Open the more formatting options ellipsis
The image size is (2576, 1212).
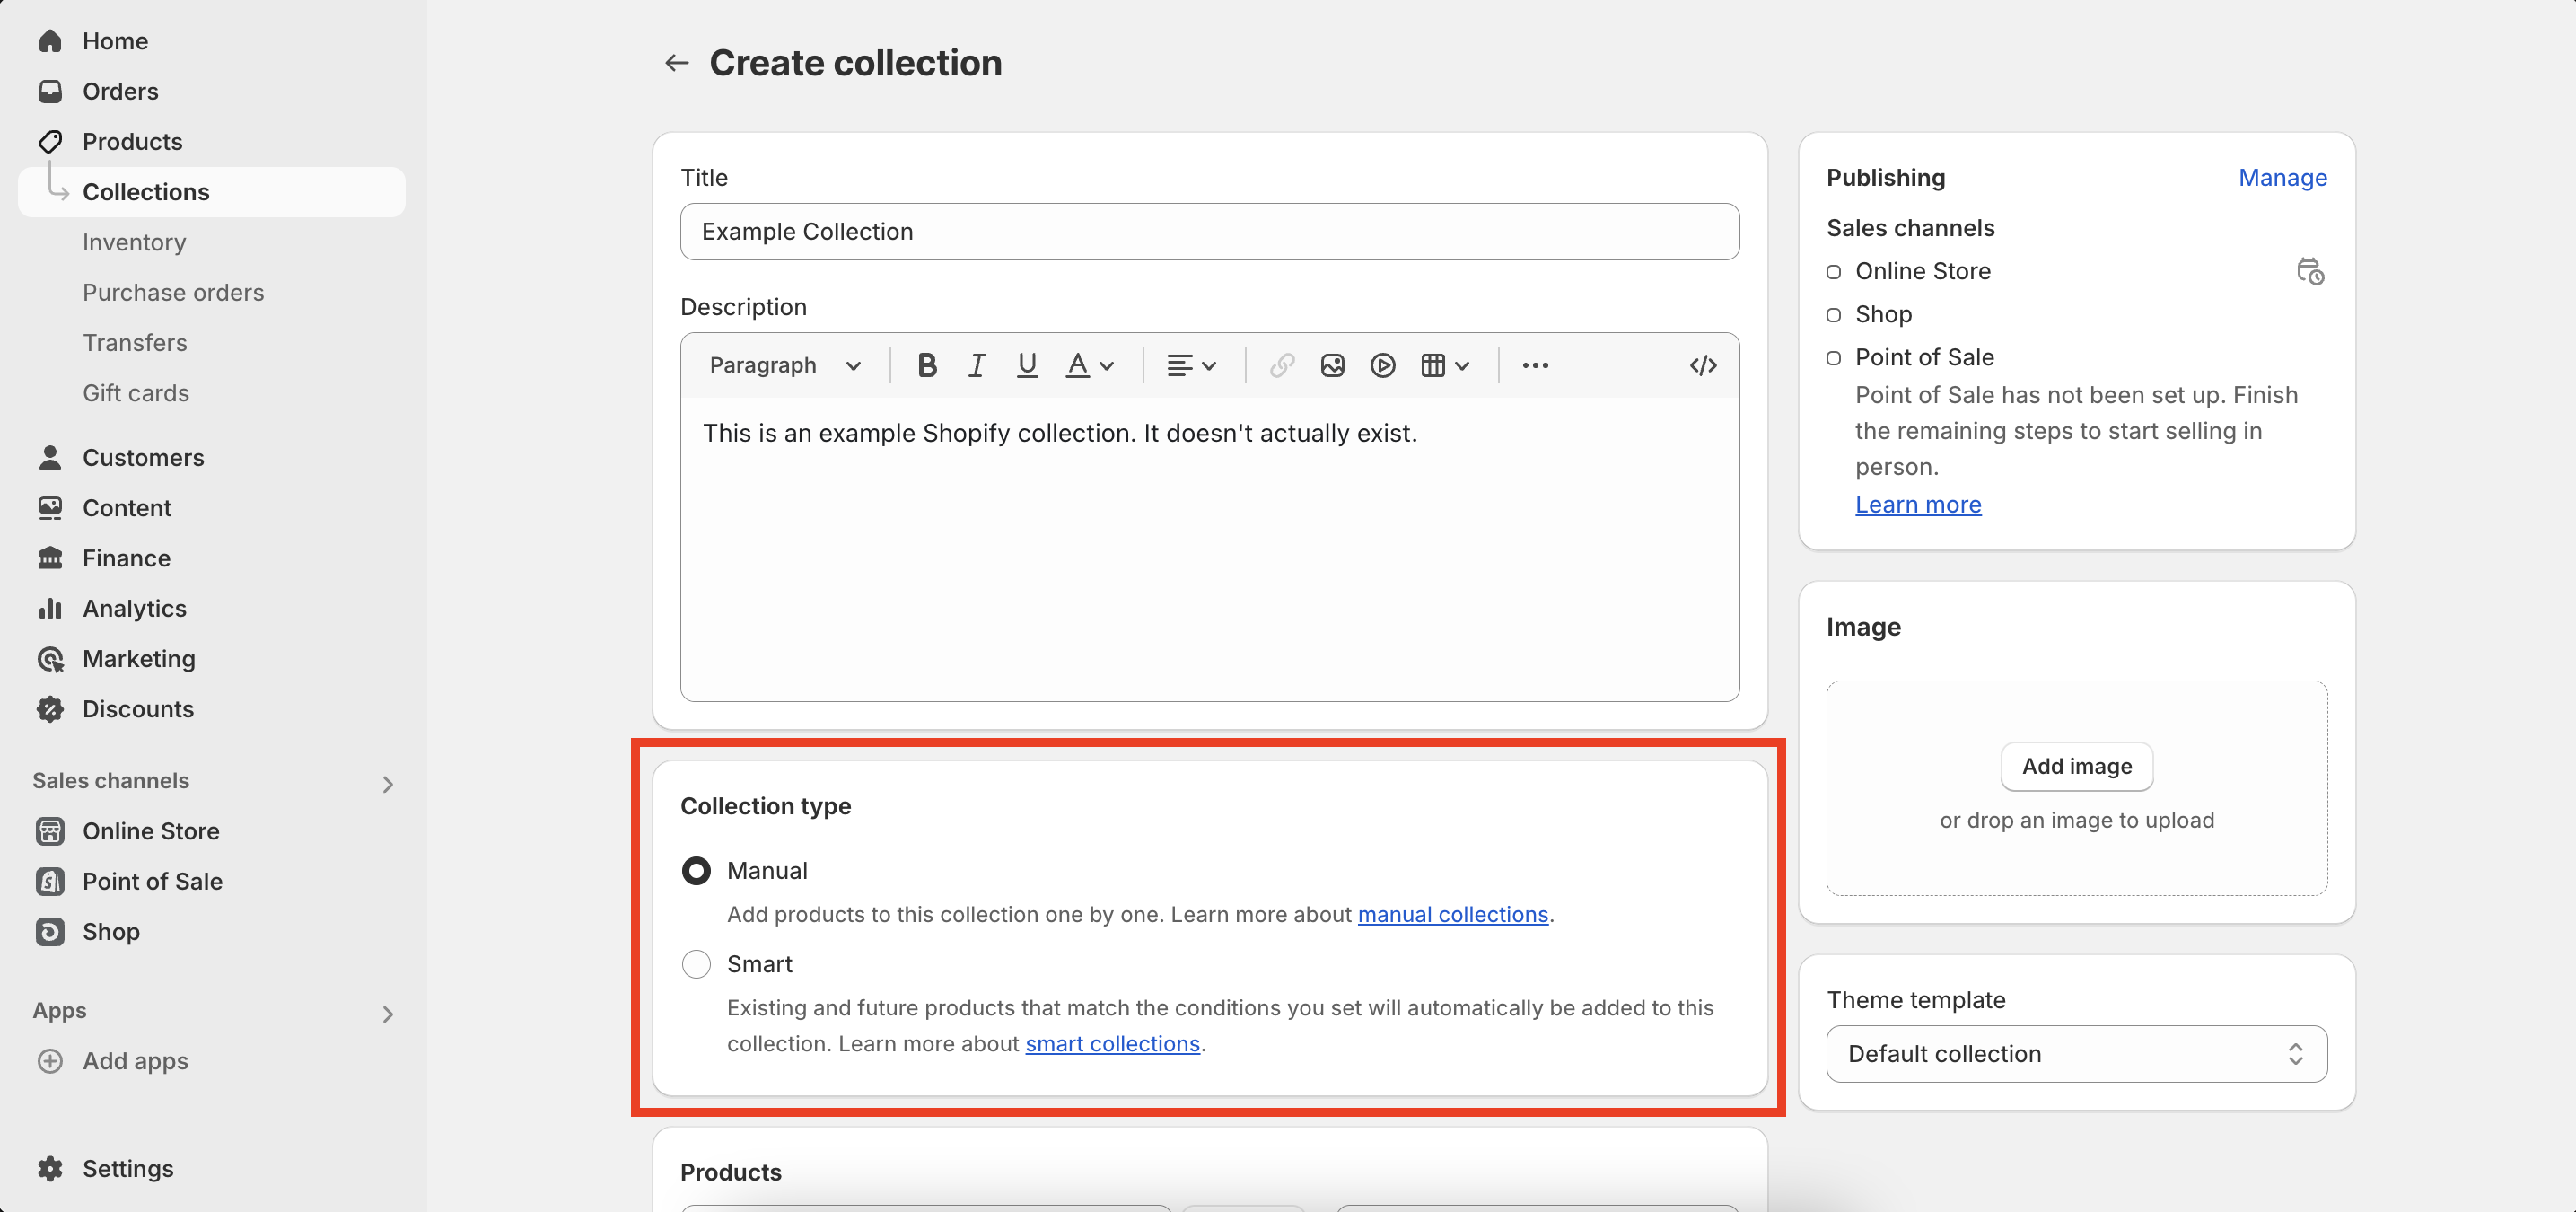(1535, 366)
